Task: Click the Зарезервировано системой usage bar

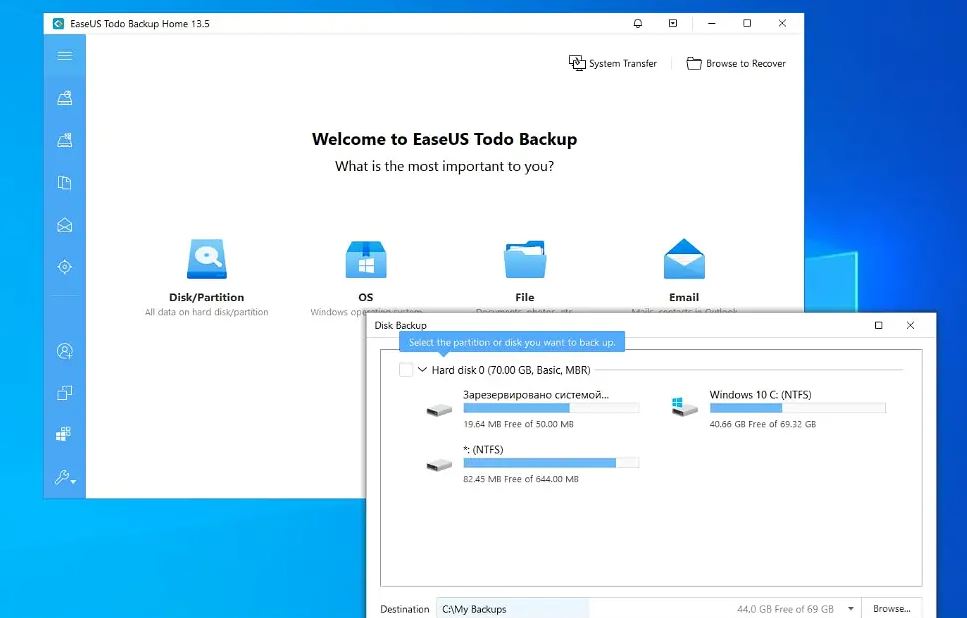Action: tap(551, 408)
